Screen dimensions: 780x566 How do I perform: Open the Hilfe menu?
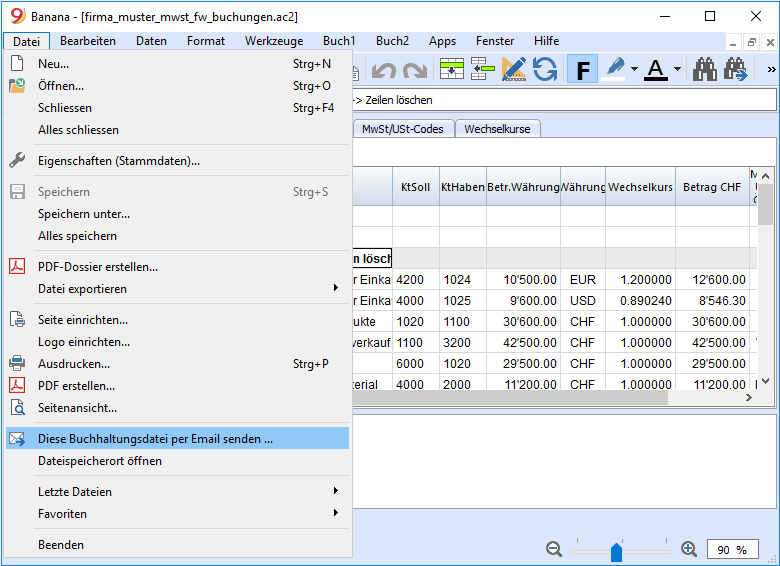546,41
